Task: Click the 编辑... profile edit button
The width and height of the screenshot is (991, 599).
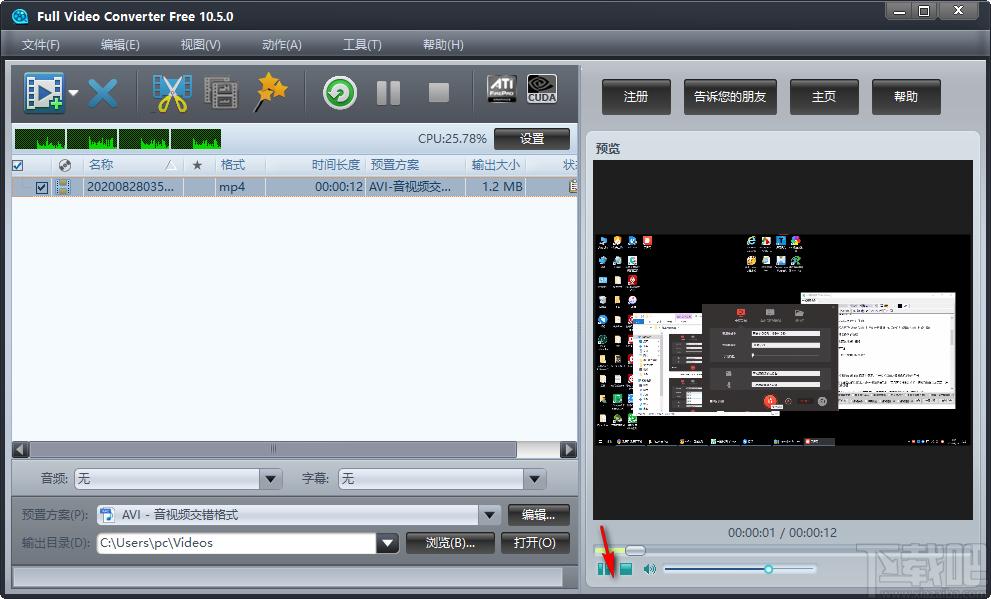Action: 538,515
